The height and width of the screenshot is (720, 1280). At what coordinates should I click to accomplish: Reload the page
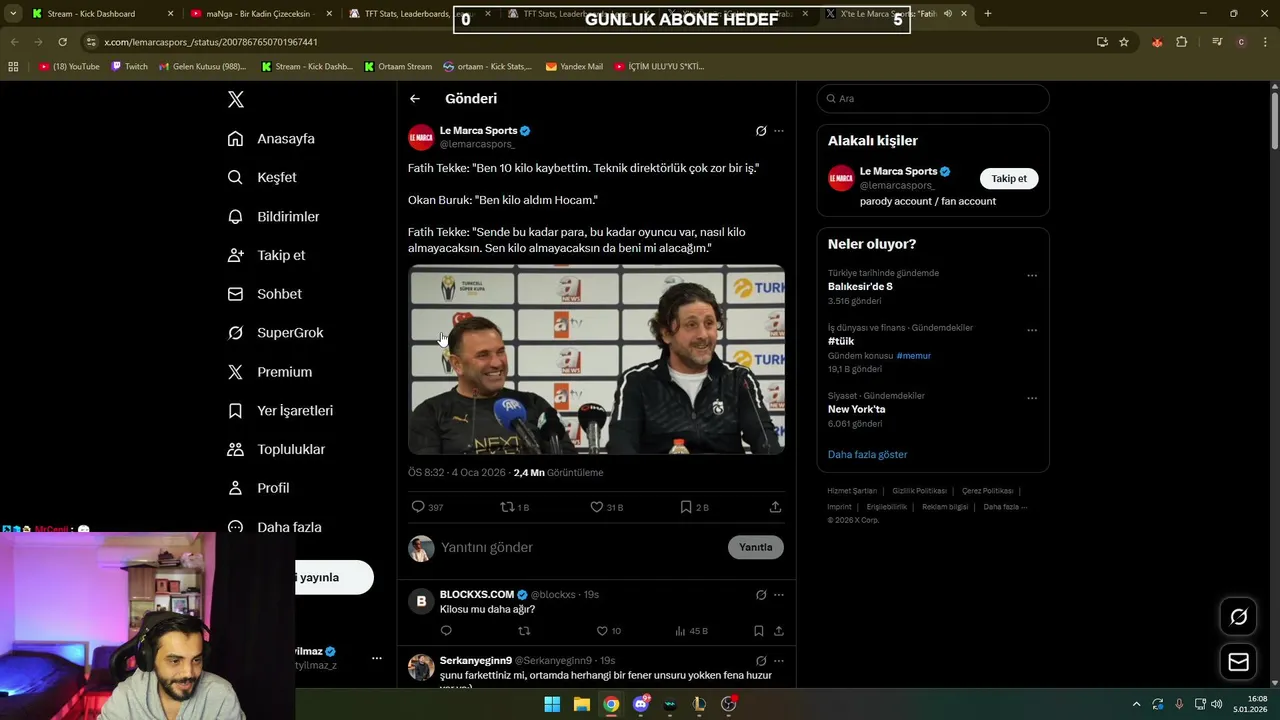click(62, 42)
